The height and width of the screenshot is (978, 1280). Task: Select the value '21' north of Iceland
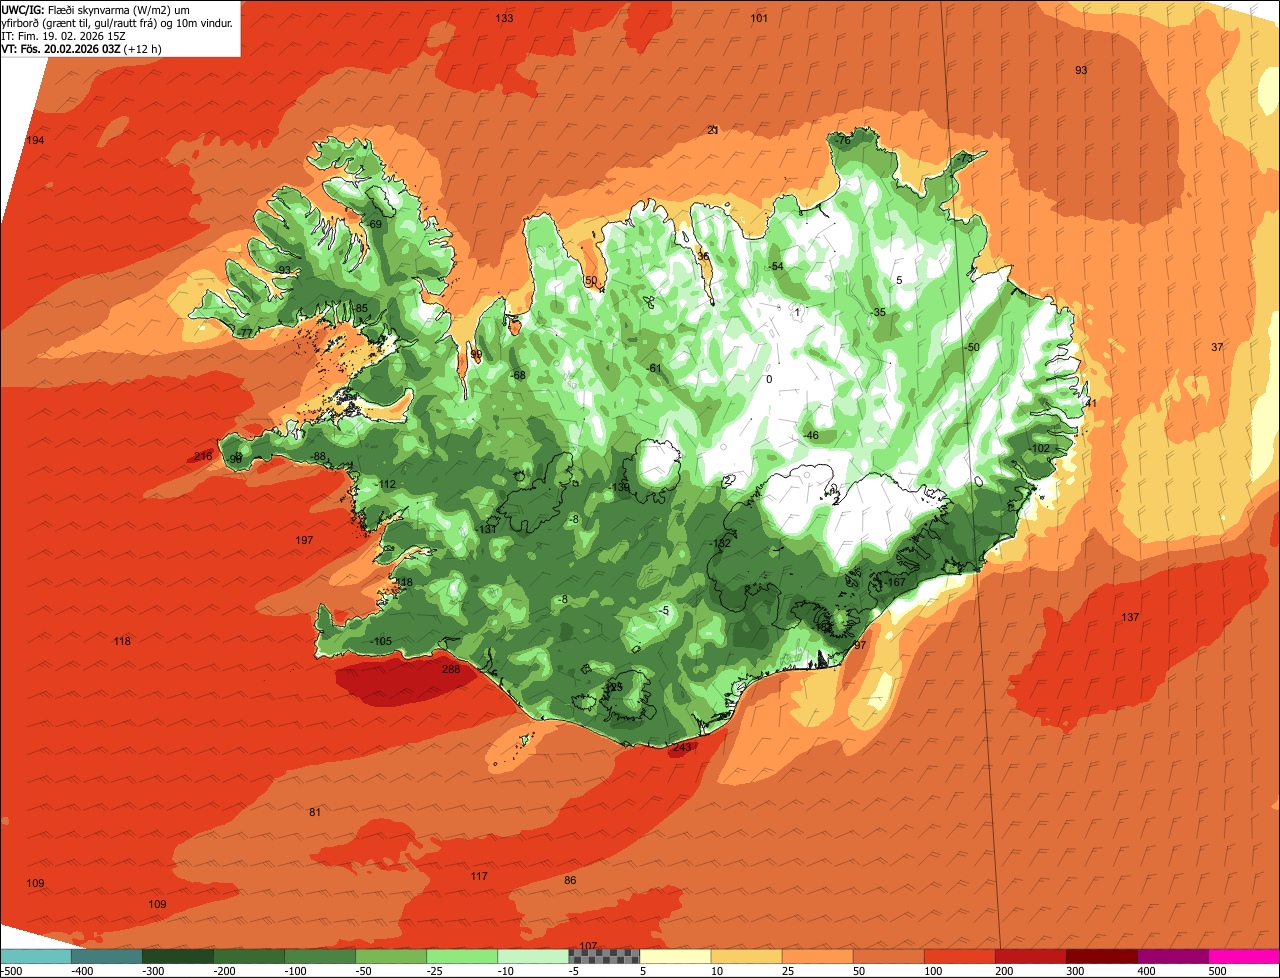tap(713, 131)
